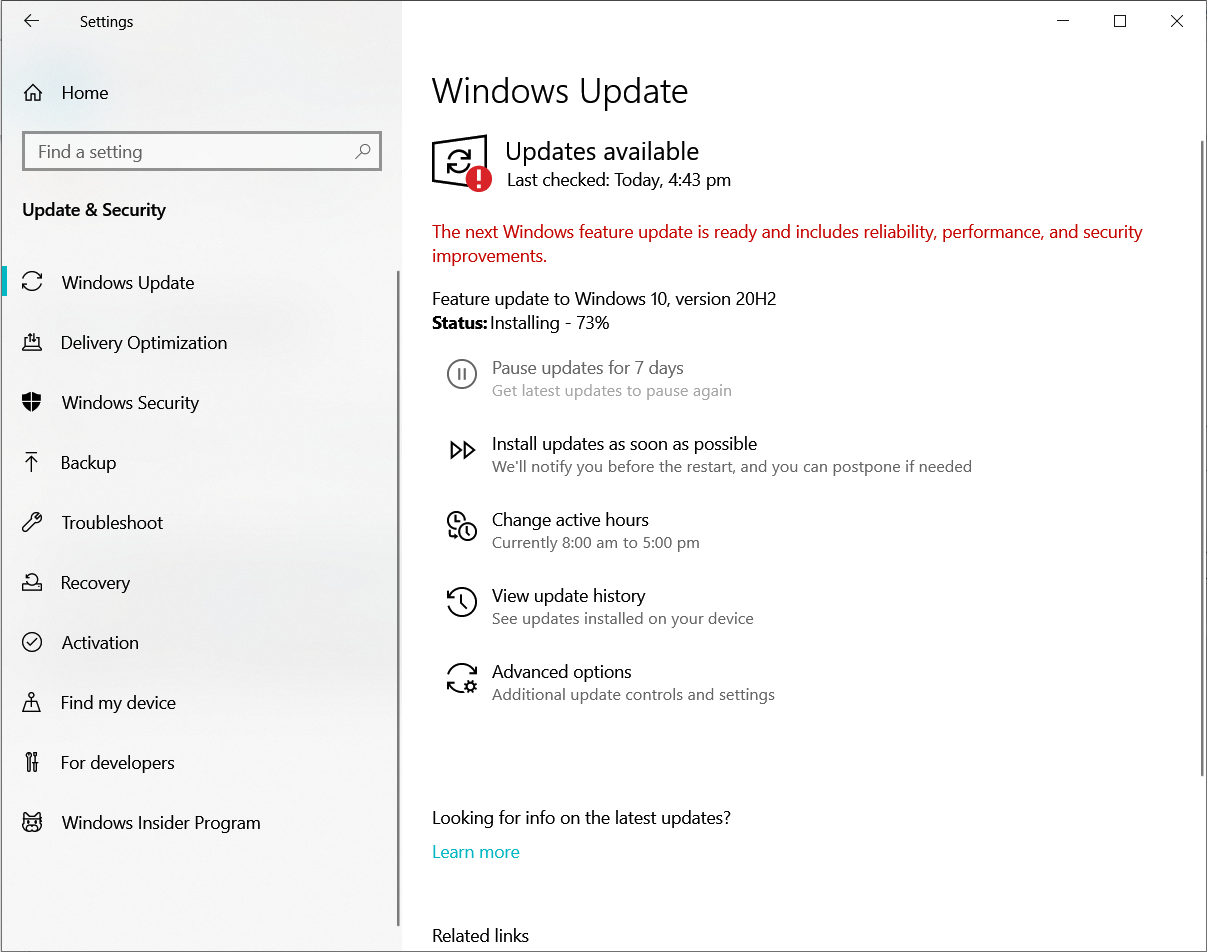Screen dimensions: 1207x952
Task: View update history
Action: 569,596
